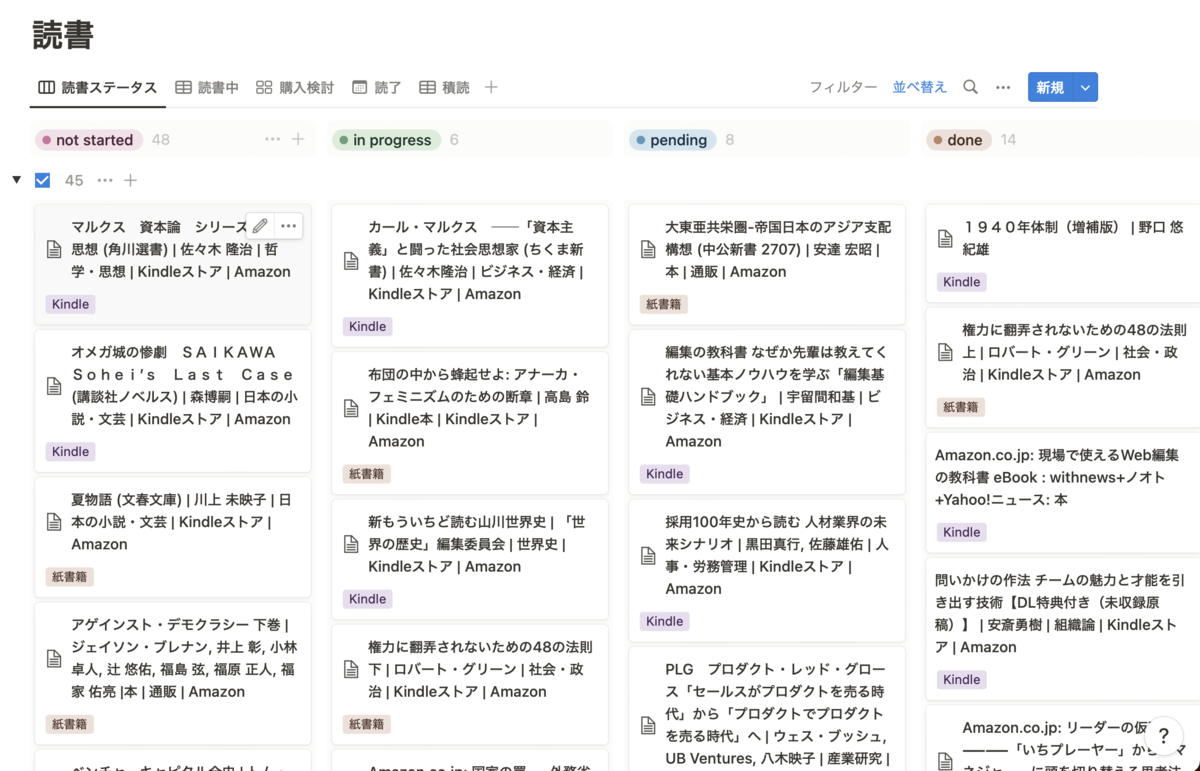Open the 布団の中から蜂起せよ card
The width and height of the screenshot is (1200, 771).
tap(470, 423)
